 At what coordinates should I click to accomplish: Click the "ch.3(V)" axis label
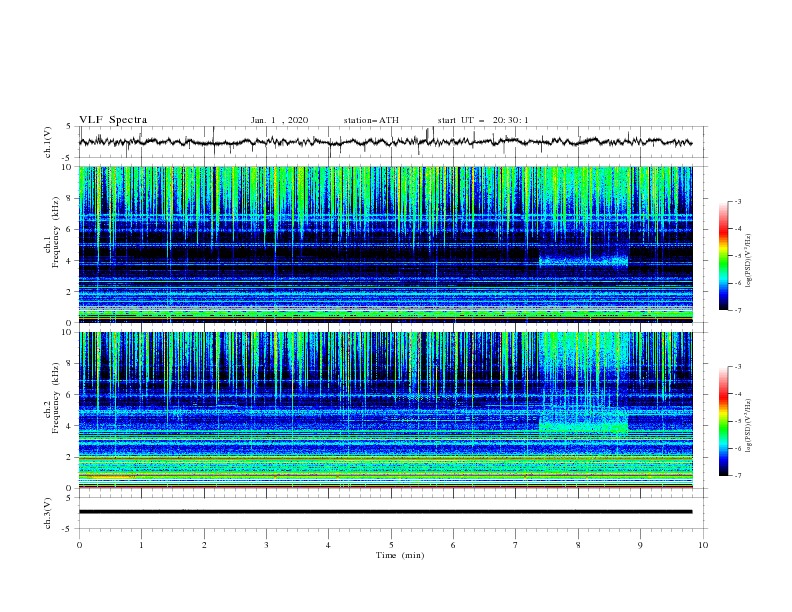click(48, 513)
